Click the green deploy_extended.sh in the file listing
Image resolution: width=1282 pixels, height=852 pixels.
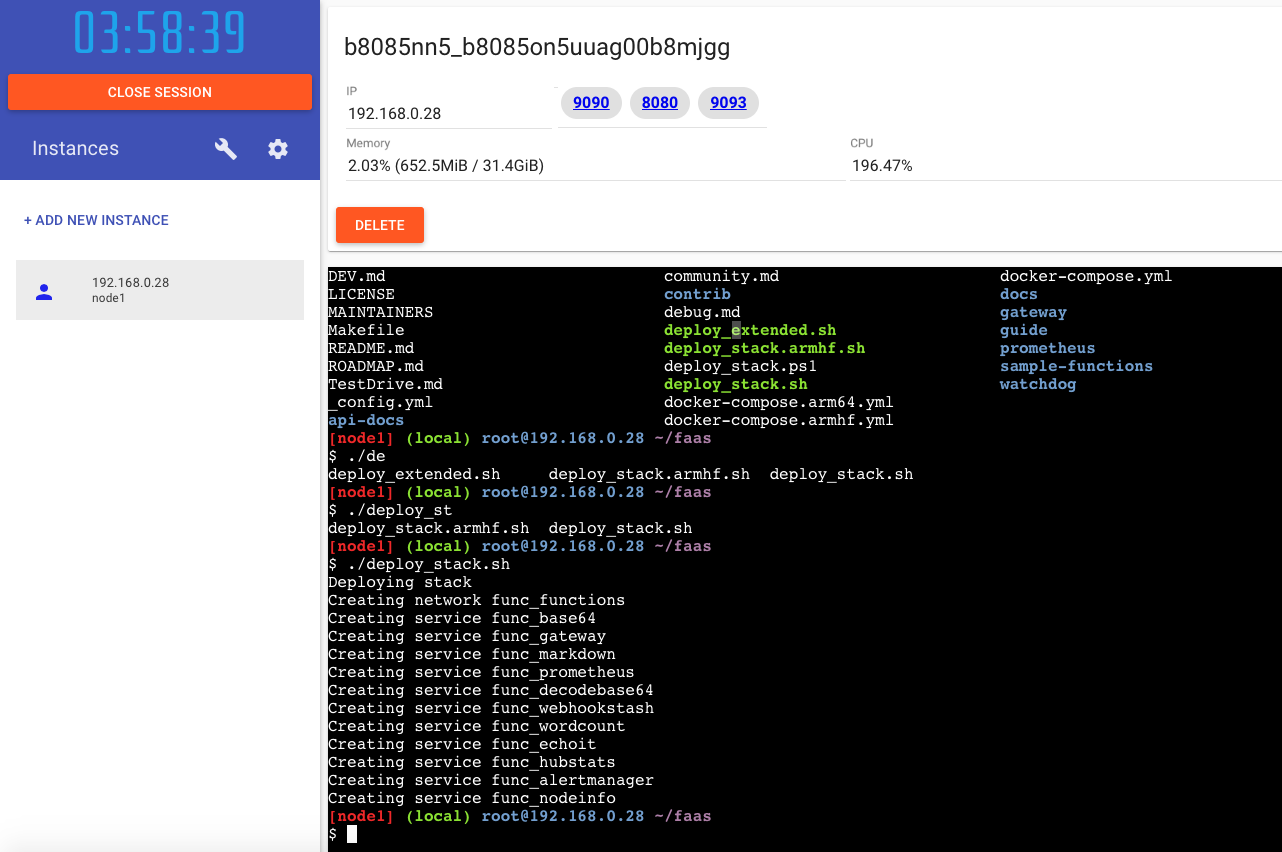point(750,330)
